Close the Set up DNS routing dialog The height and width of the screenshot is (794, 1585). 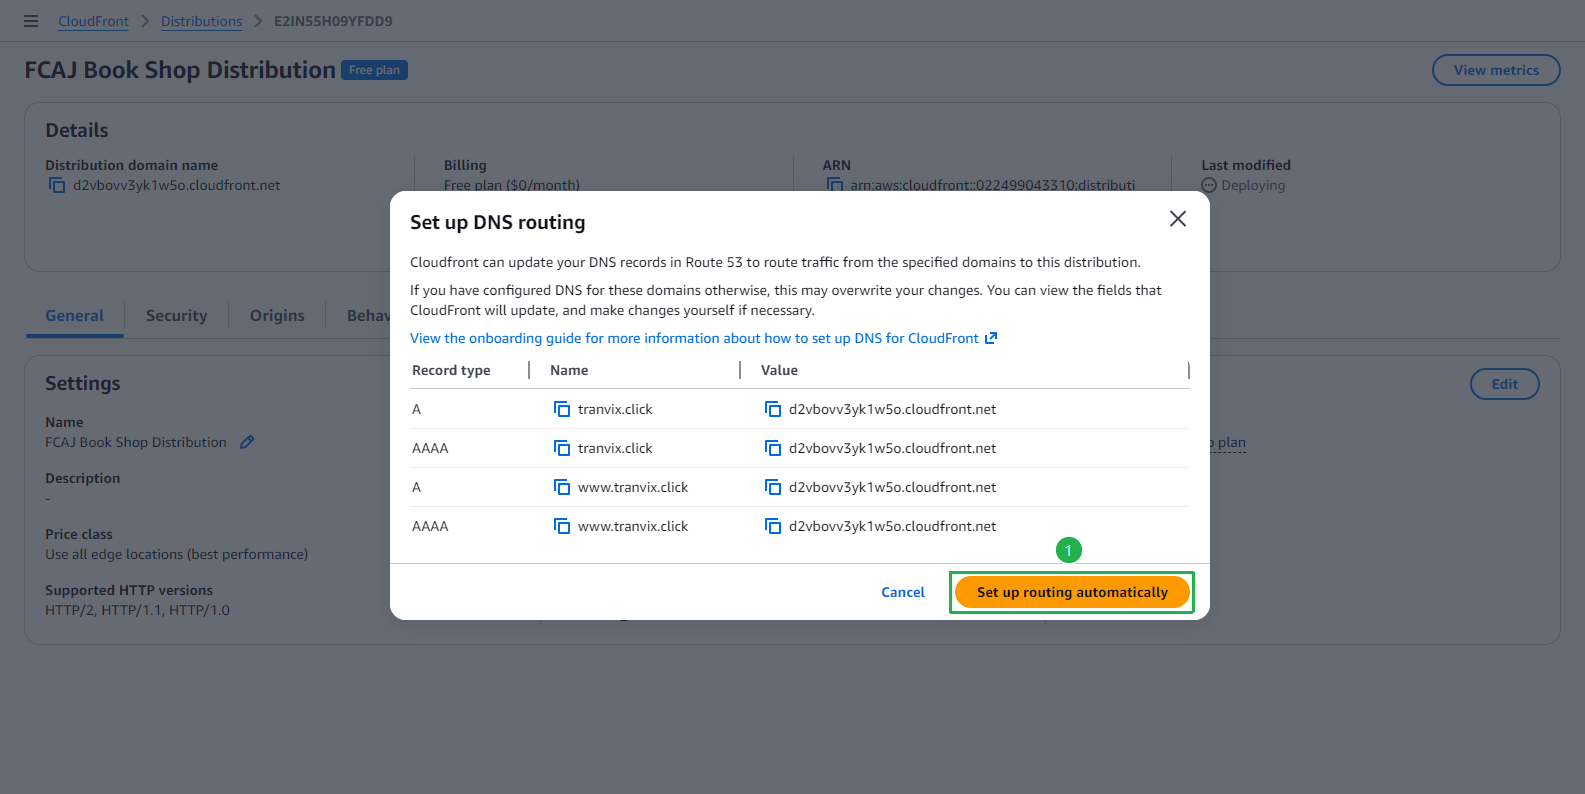(1178, 219)
